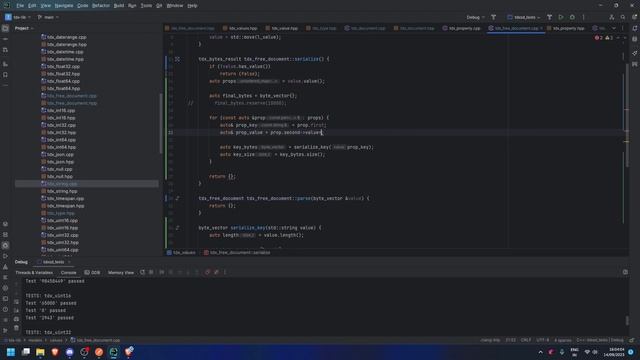Open the Project tool window icon
640x360 pixels.
coord(5,29)
